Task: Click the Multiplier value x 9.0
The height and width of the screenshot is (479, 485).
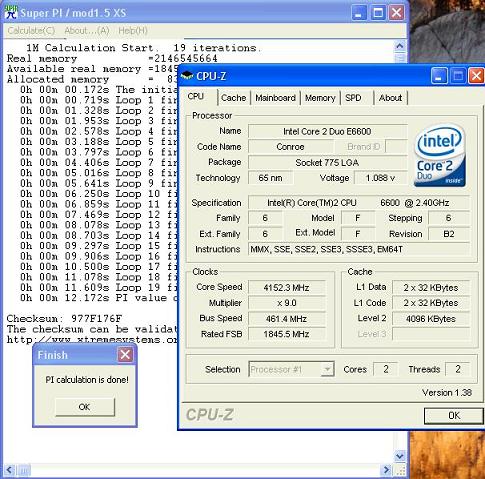Action: (286, 303)
